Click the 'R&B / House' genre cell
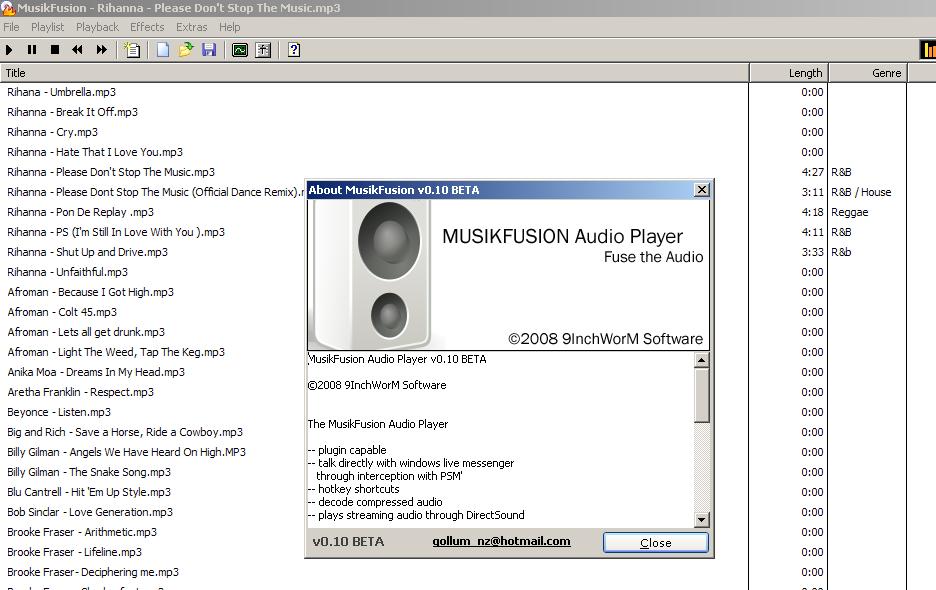 [861, 192]
